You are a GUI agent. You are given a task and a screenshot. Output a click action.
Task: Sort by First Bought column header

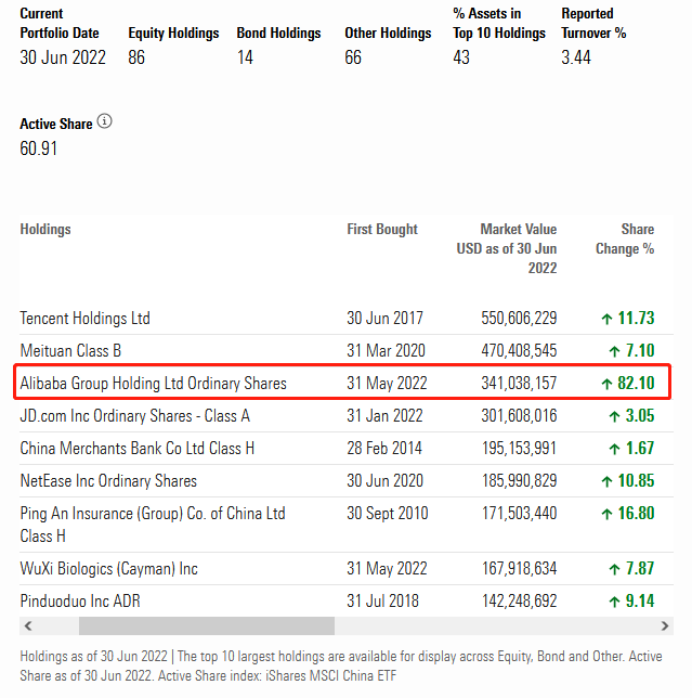[382, 229]
